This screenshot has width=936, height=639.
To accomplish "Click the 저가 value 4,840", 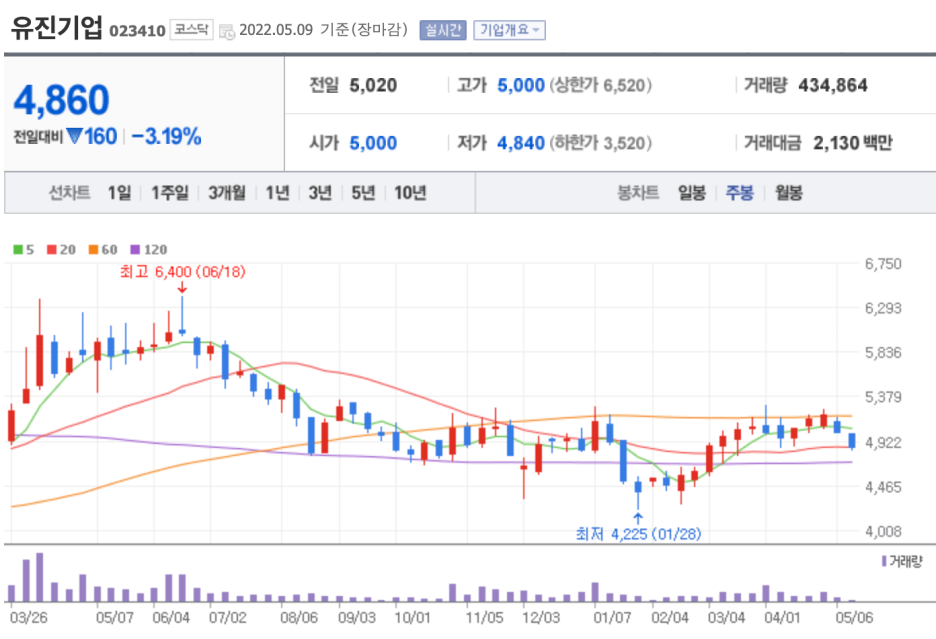I will click(x=521, y=143).
